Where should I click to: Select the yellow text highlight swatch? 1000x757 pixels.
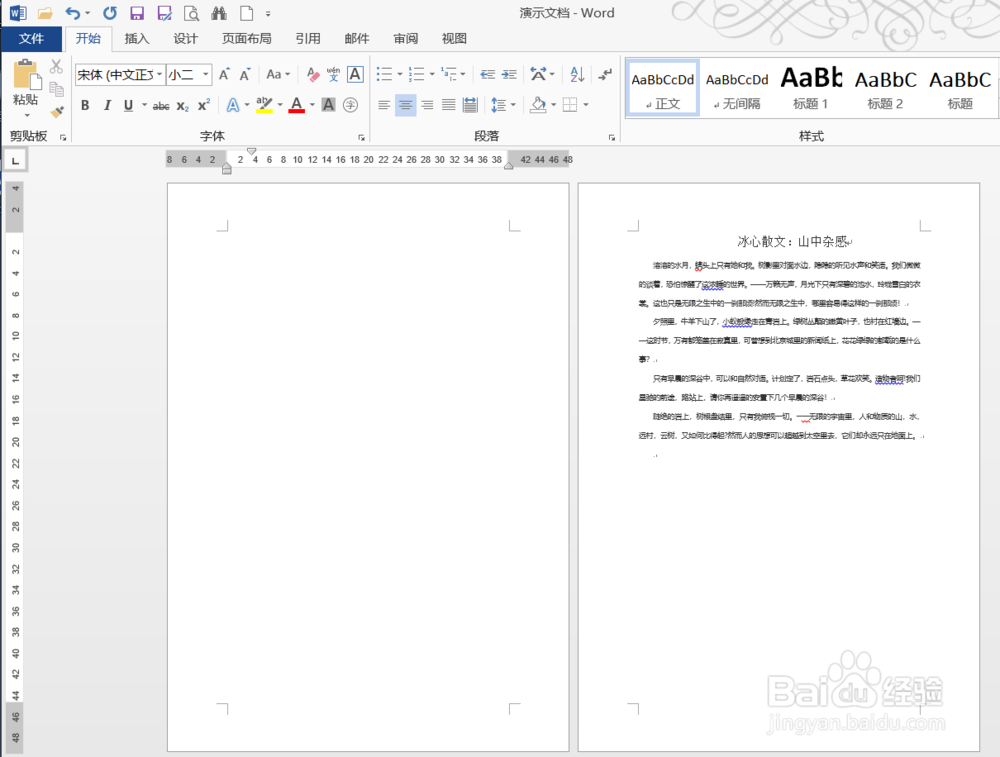[x=262, y=110]
